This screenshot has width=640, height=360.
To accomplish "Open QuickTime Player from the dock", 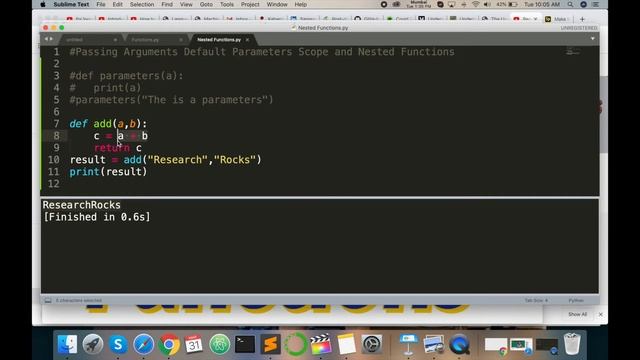I will click(x=459, y=344).
